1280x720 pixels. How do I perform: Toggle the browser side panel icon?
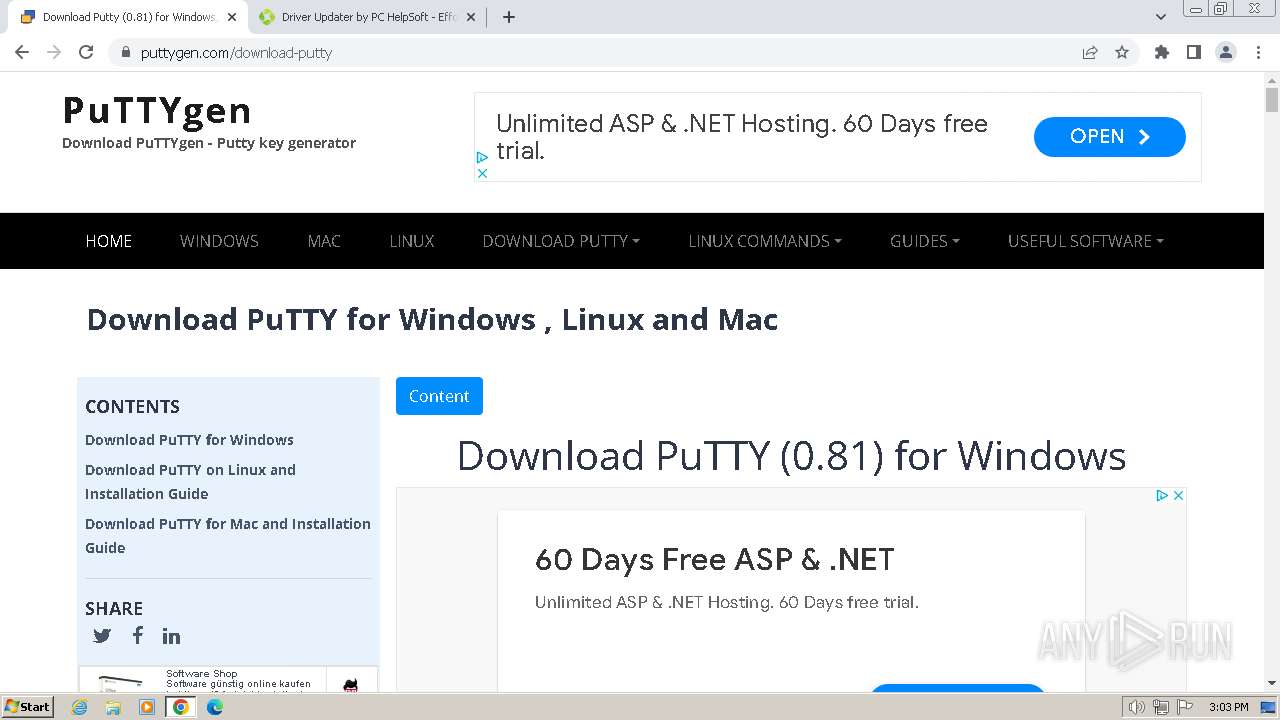[x=1193, y=52]
